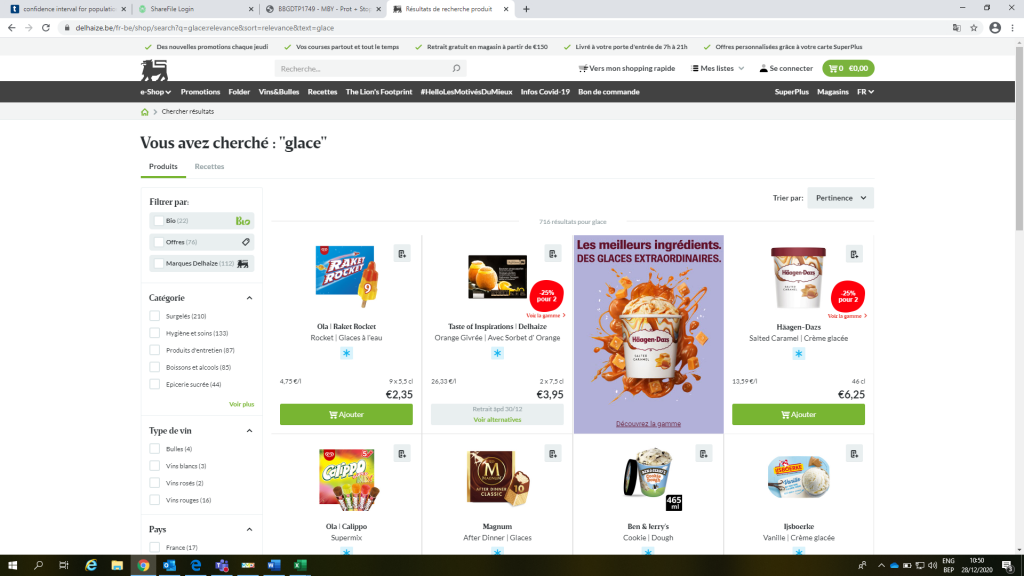This screenshot has height=576, width=1024.
Task: Focus the Recherche search field
Action: coord(363,69)
